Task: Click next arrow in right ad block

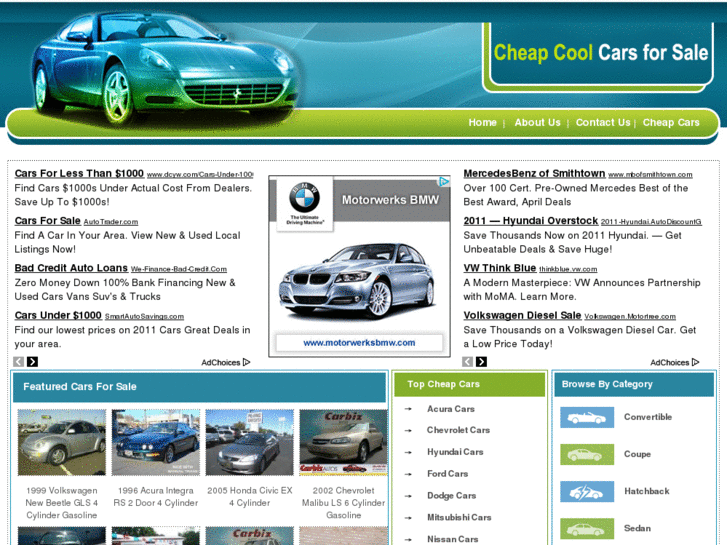Action: point(482,362)
